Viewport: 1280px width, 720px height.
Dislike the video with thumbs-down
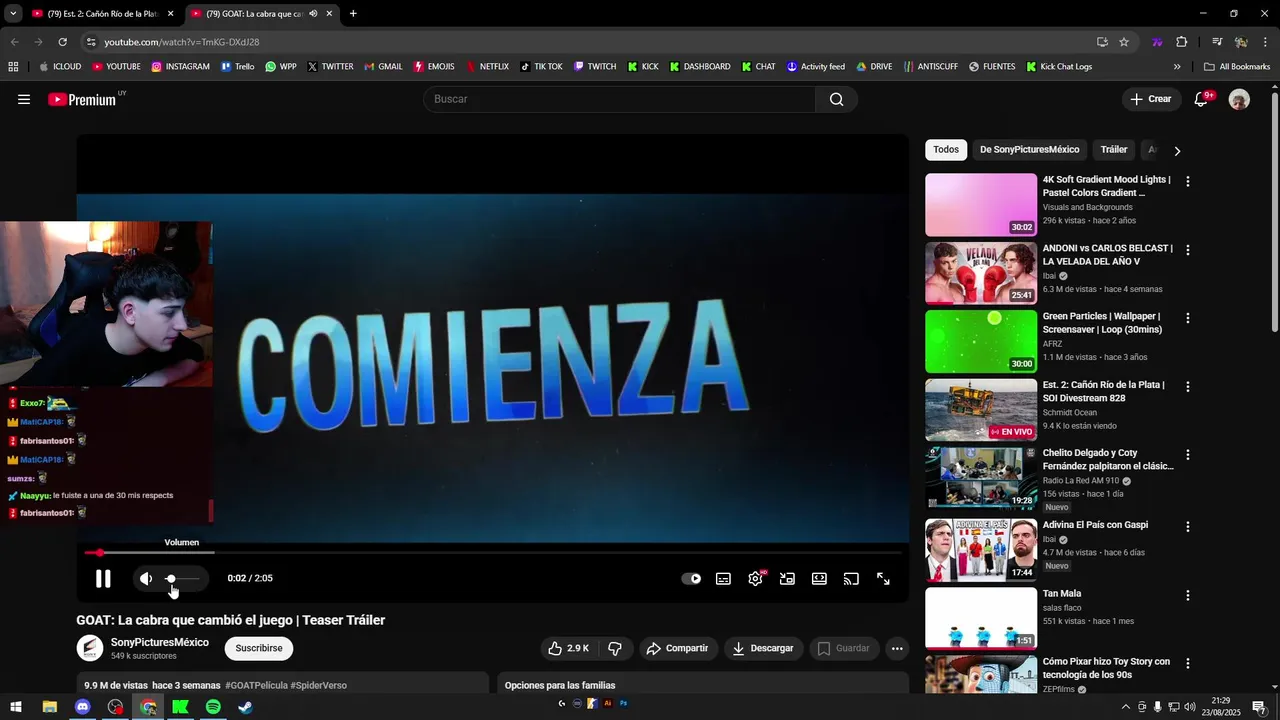click(x=615, y=648)
